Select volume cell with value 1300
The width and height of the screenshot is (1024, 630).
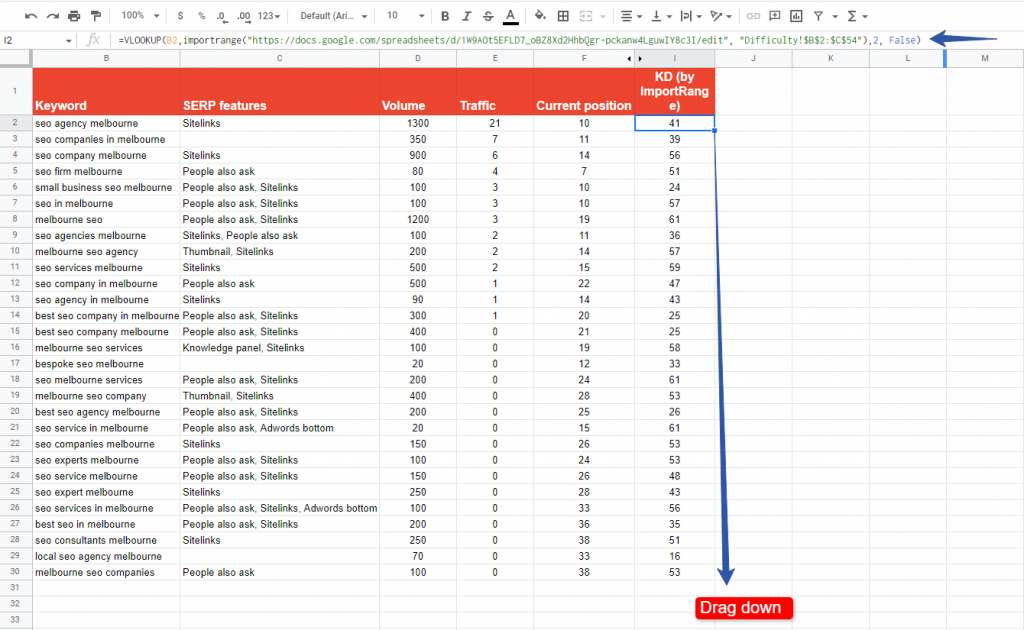418,123
